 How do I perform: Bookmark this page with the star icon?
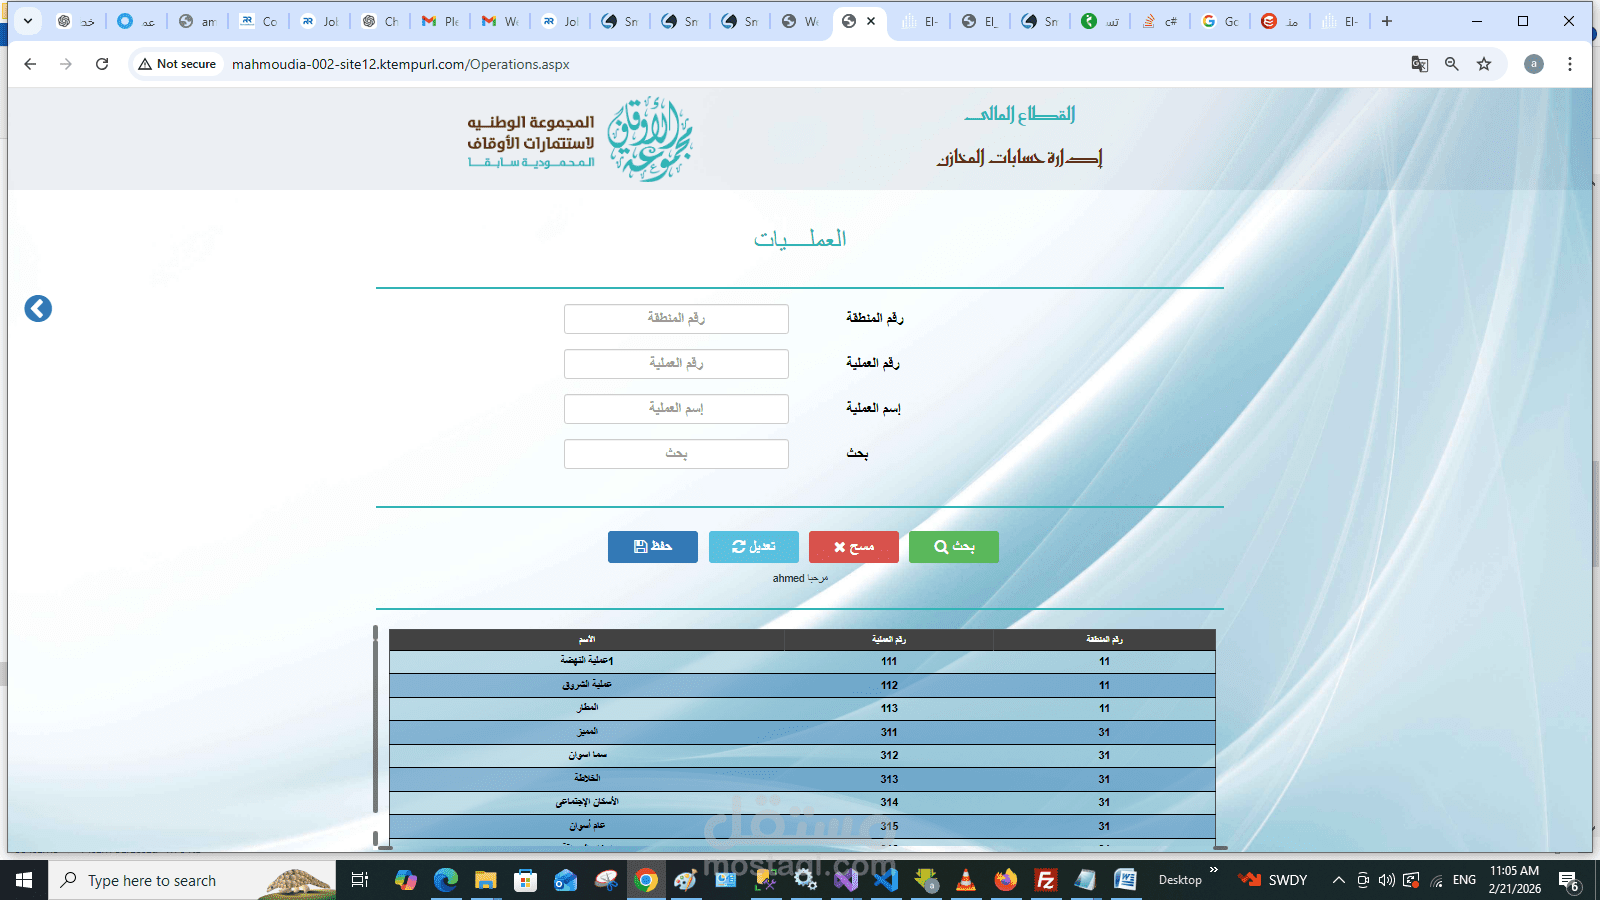(1484, 64)
